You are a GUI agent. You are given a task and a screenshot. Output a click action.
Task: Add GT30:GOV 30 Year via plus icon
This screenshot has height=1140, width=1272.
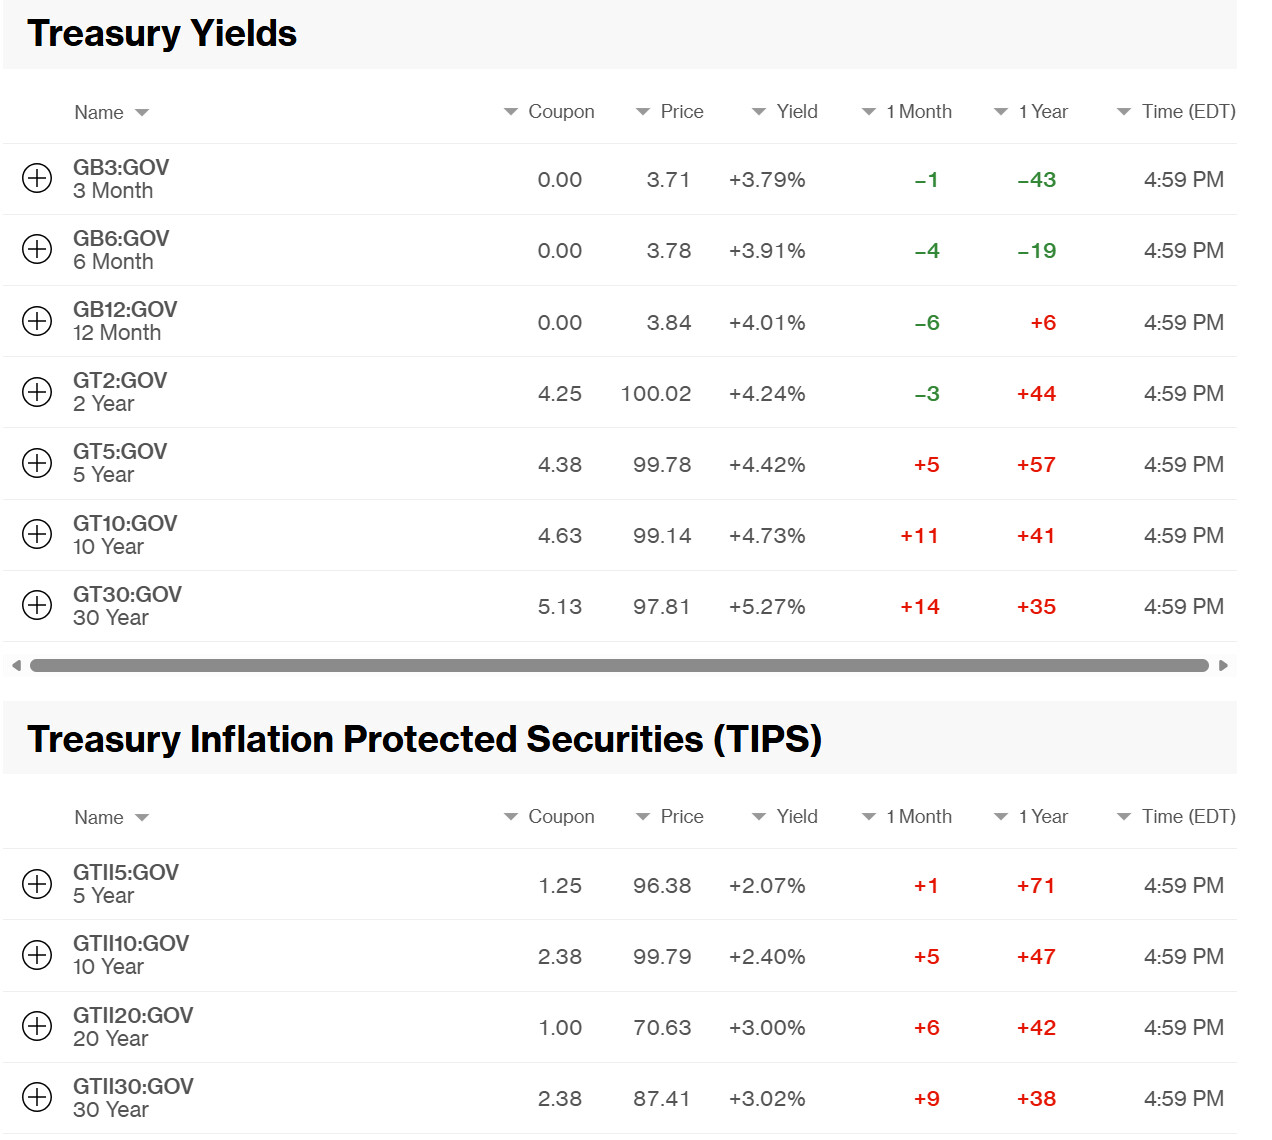(37, 605)
